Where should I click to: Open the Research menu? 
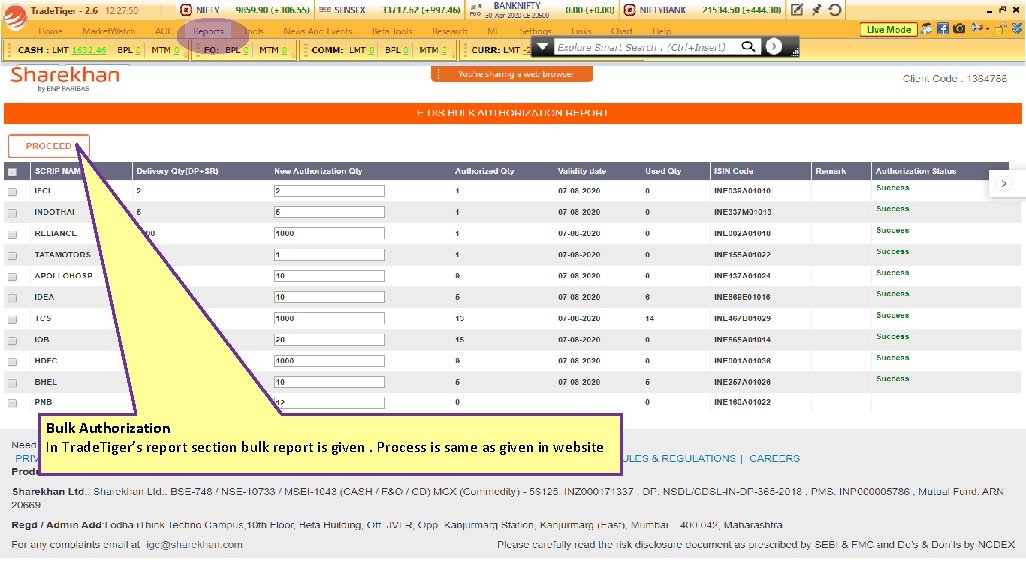pos(450,31)
